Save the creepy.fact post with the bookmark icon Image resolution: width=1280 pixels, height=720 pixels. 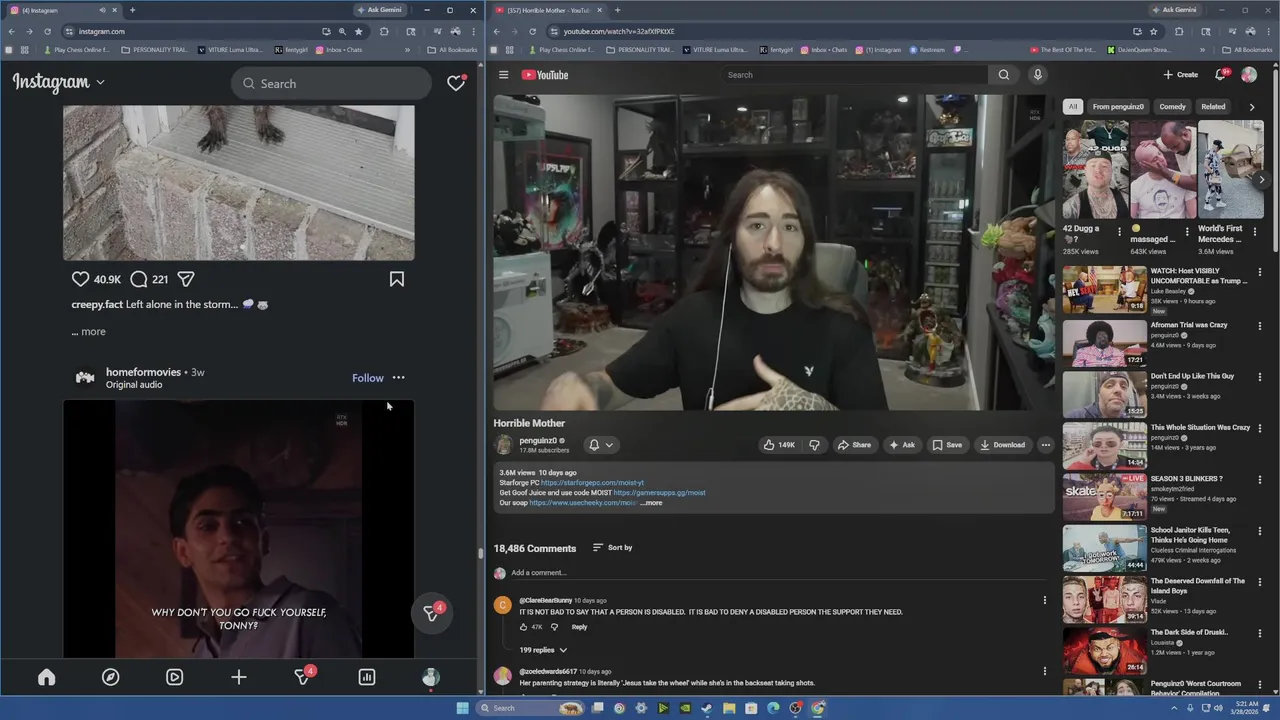click(397, 280)
